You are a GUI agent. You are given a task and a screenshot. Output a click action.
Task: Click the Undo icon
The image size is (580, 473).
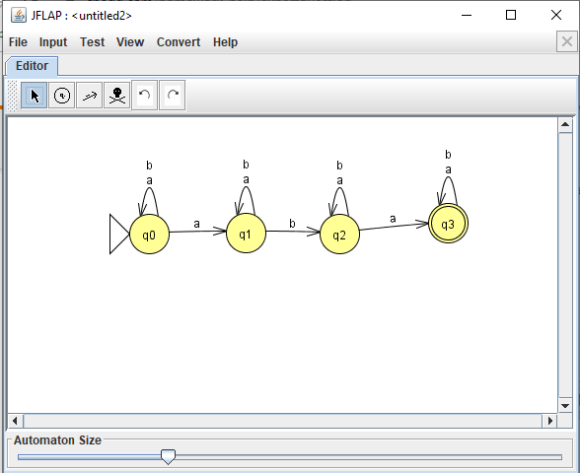tap(145, 95)
